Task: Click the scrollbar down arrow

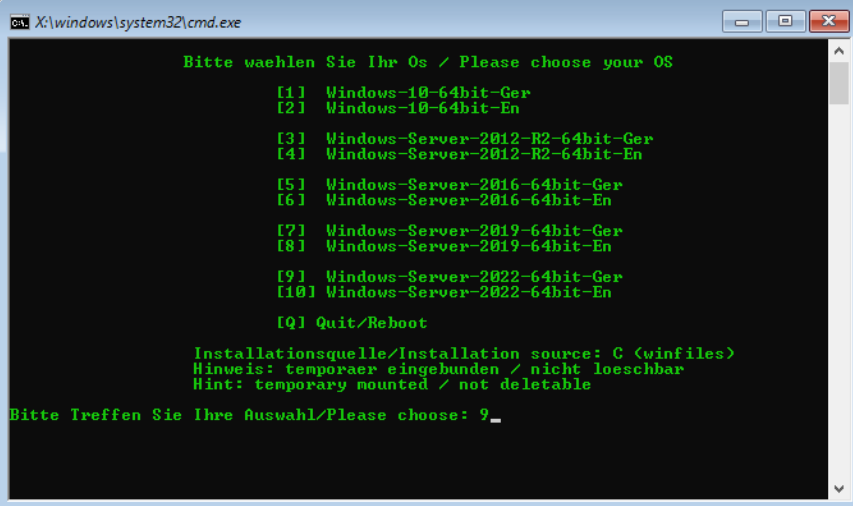Action: point(839,489)
